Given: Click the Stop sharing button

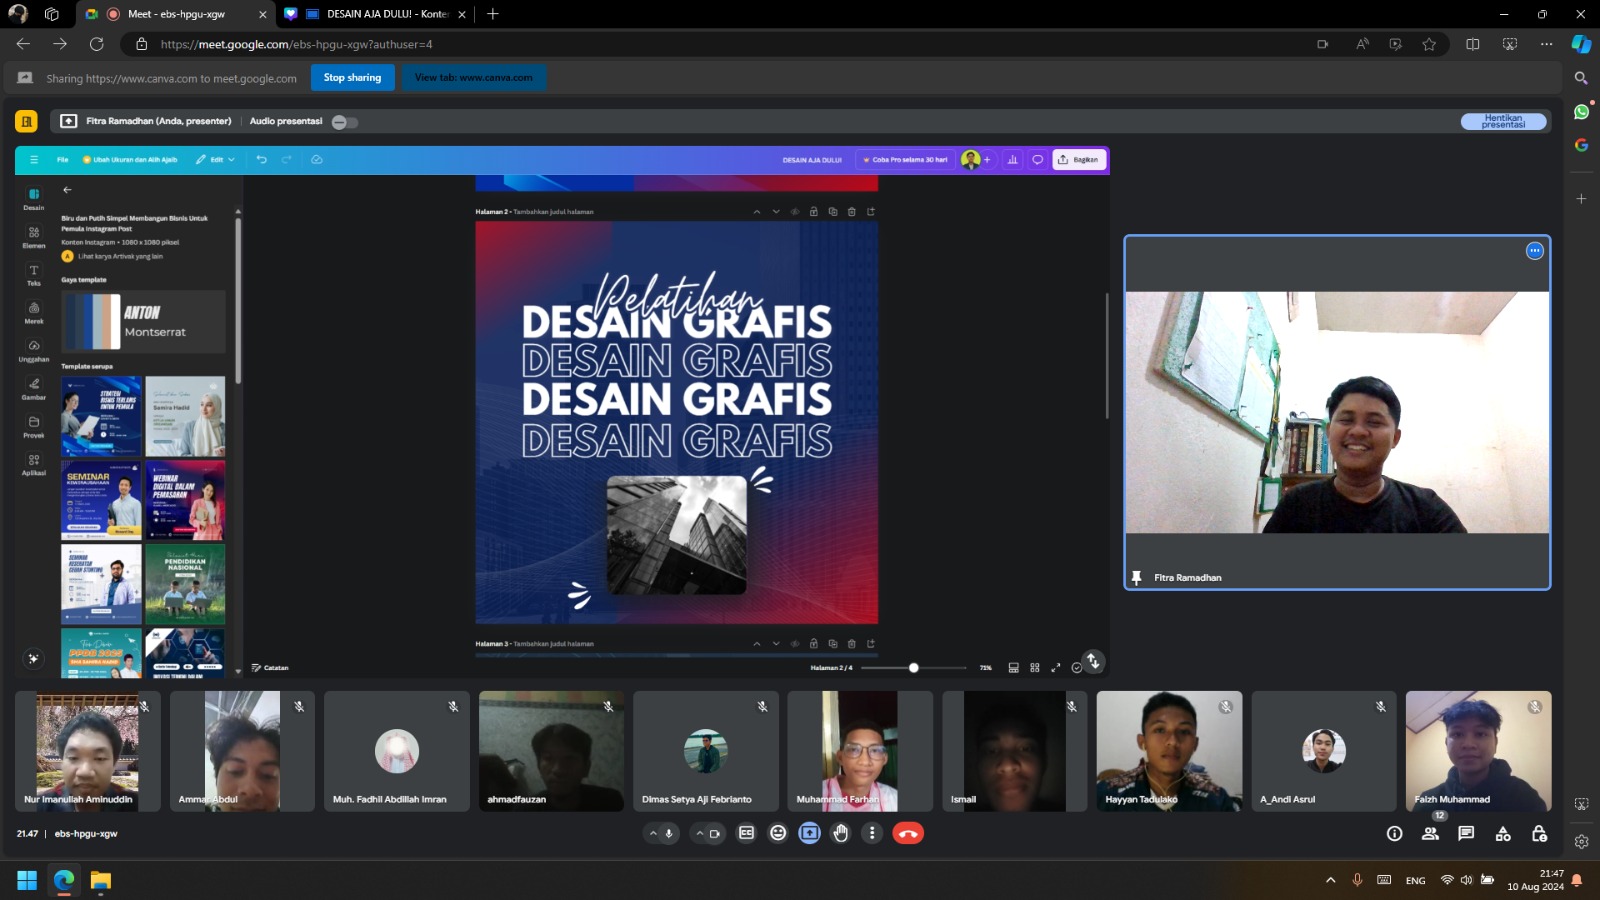Looking at the screenshot, I should coord(352,78).
